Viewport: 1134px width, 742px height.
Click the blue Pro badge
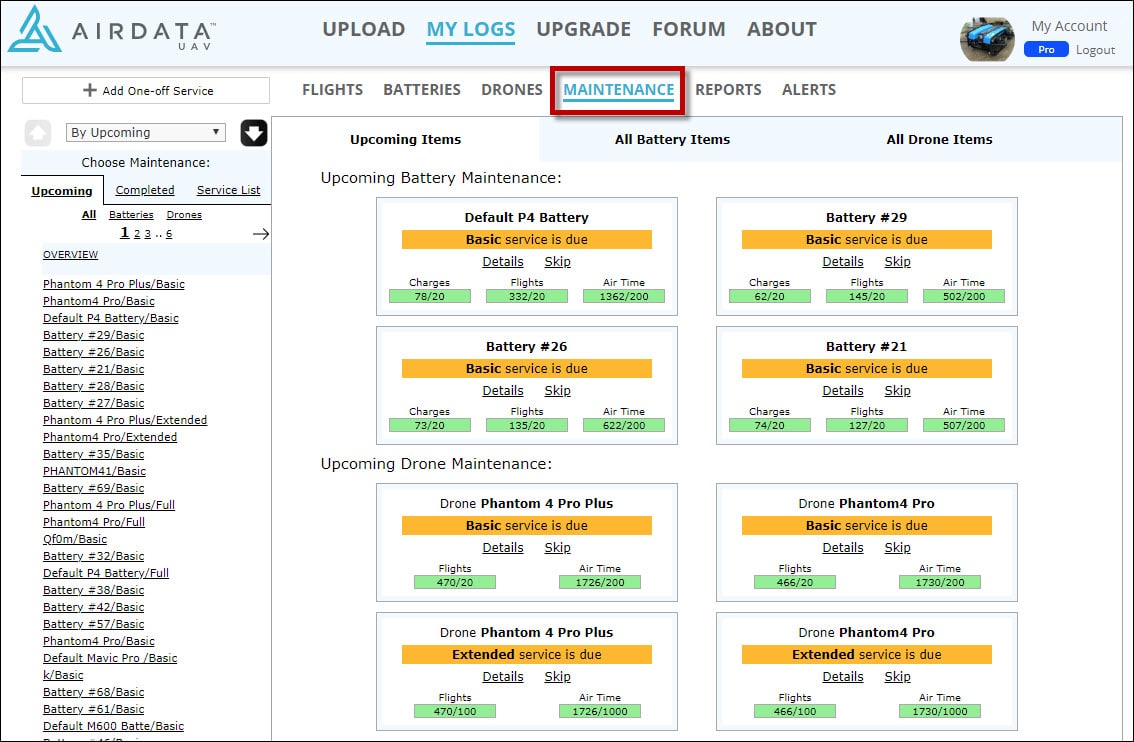pyautogui.click(x=1046, y=50)
